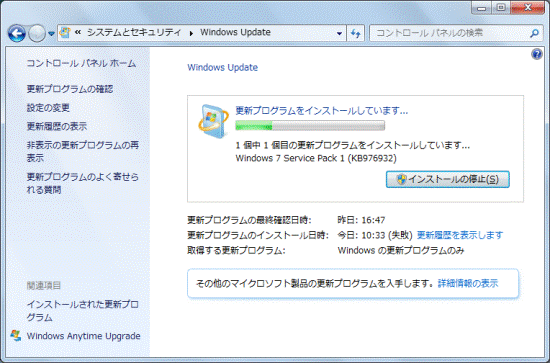Click 非表示の更新プログラムの再表示 link
The height and width of the screenshot is (363, 550).
click(x=83, y=151)
